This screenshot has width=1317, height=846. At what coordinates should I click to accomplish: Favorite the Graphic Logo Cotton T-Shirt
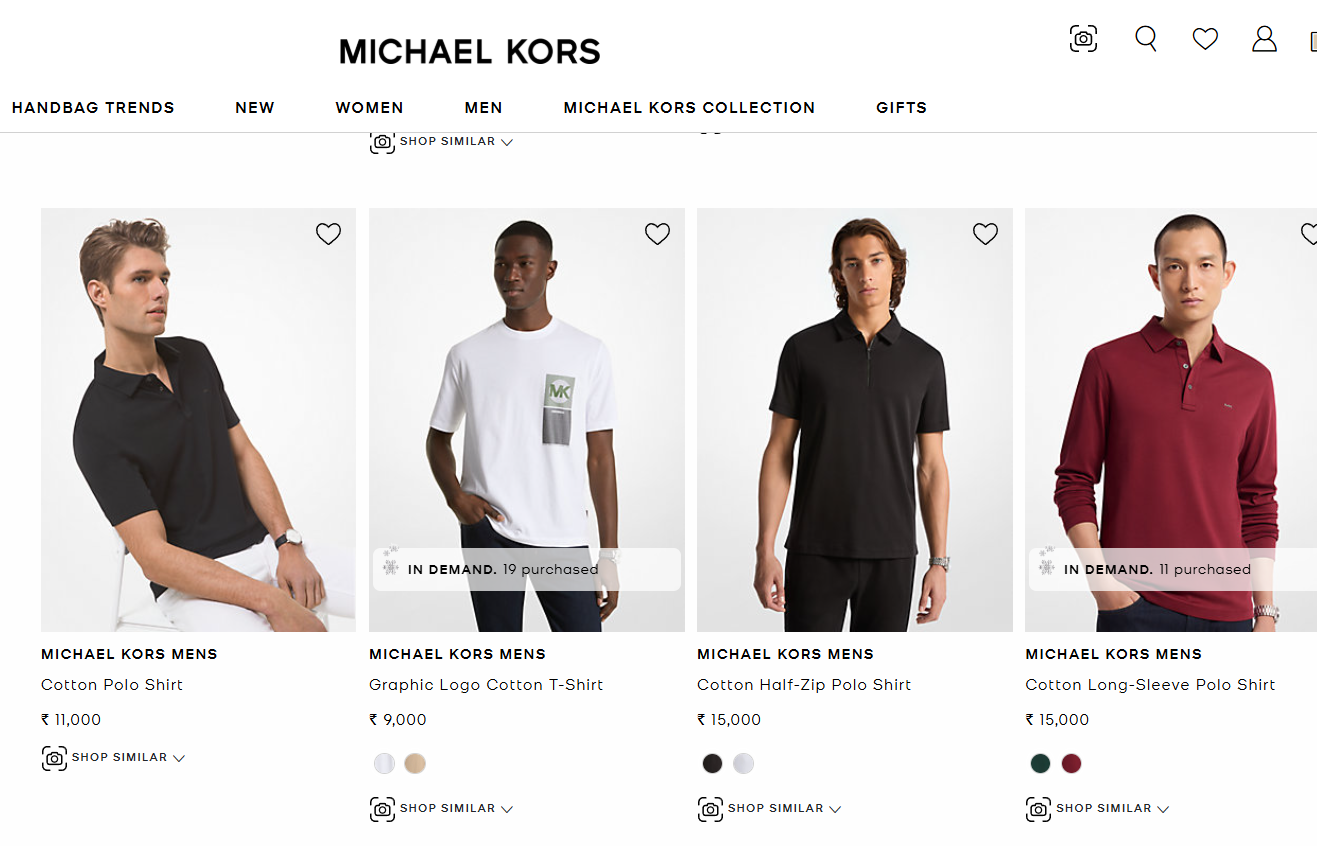click(657, 234)
